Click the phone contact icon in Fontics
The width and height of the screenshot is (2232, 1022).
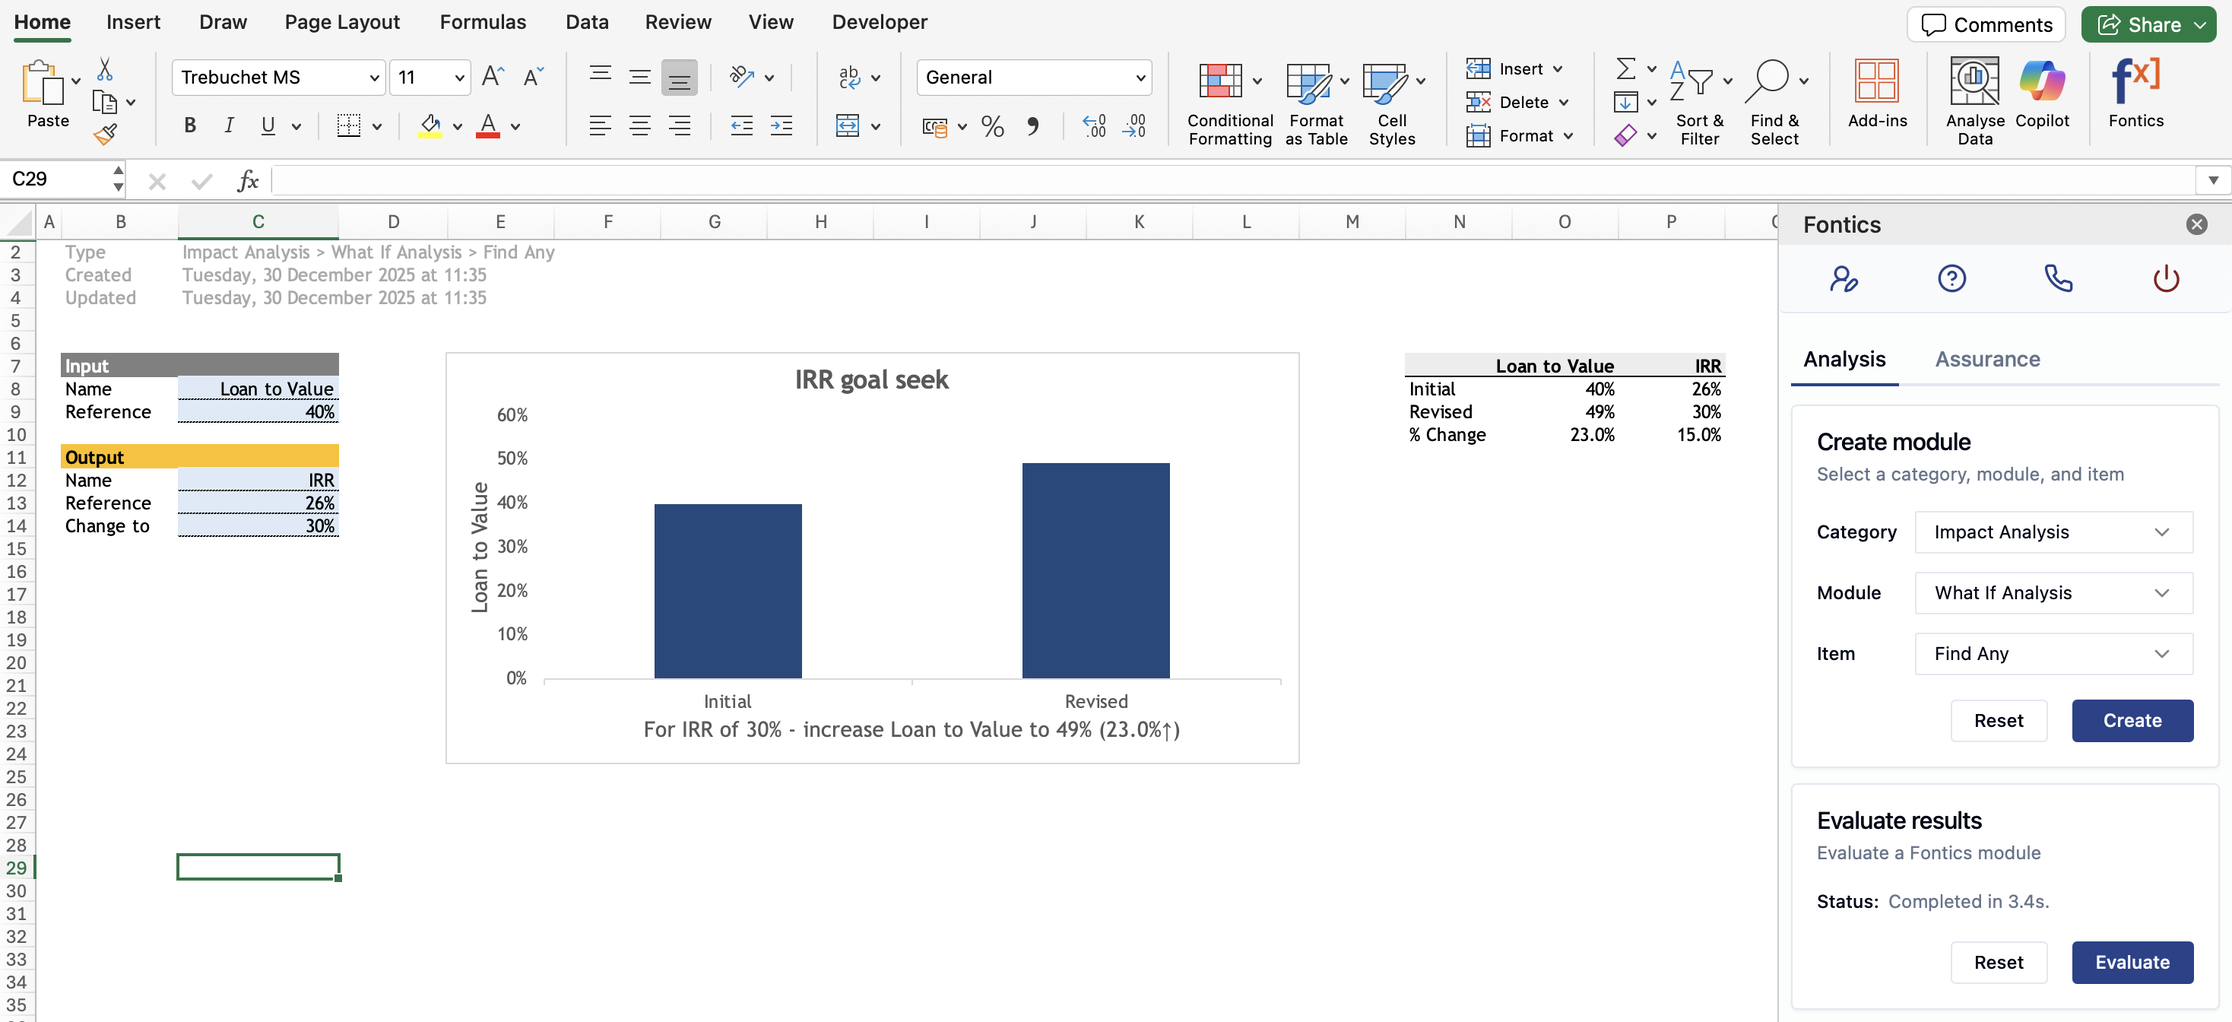coord(2058,278)
